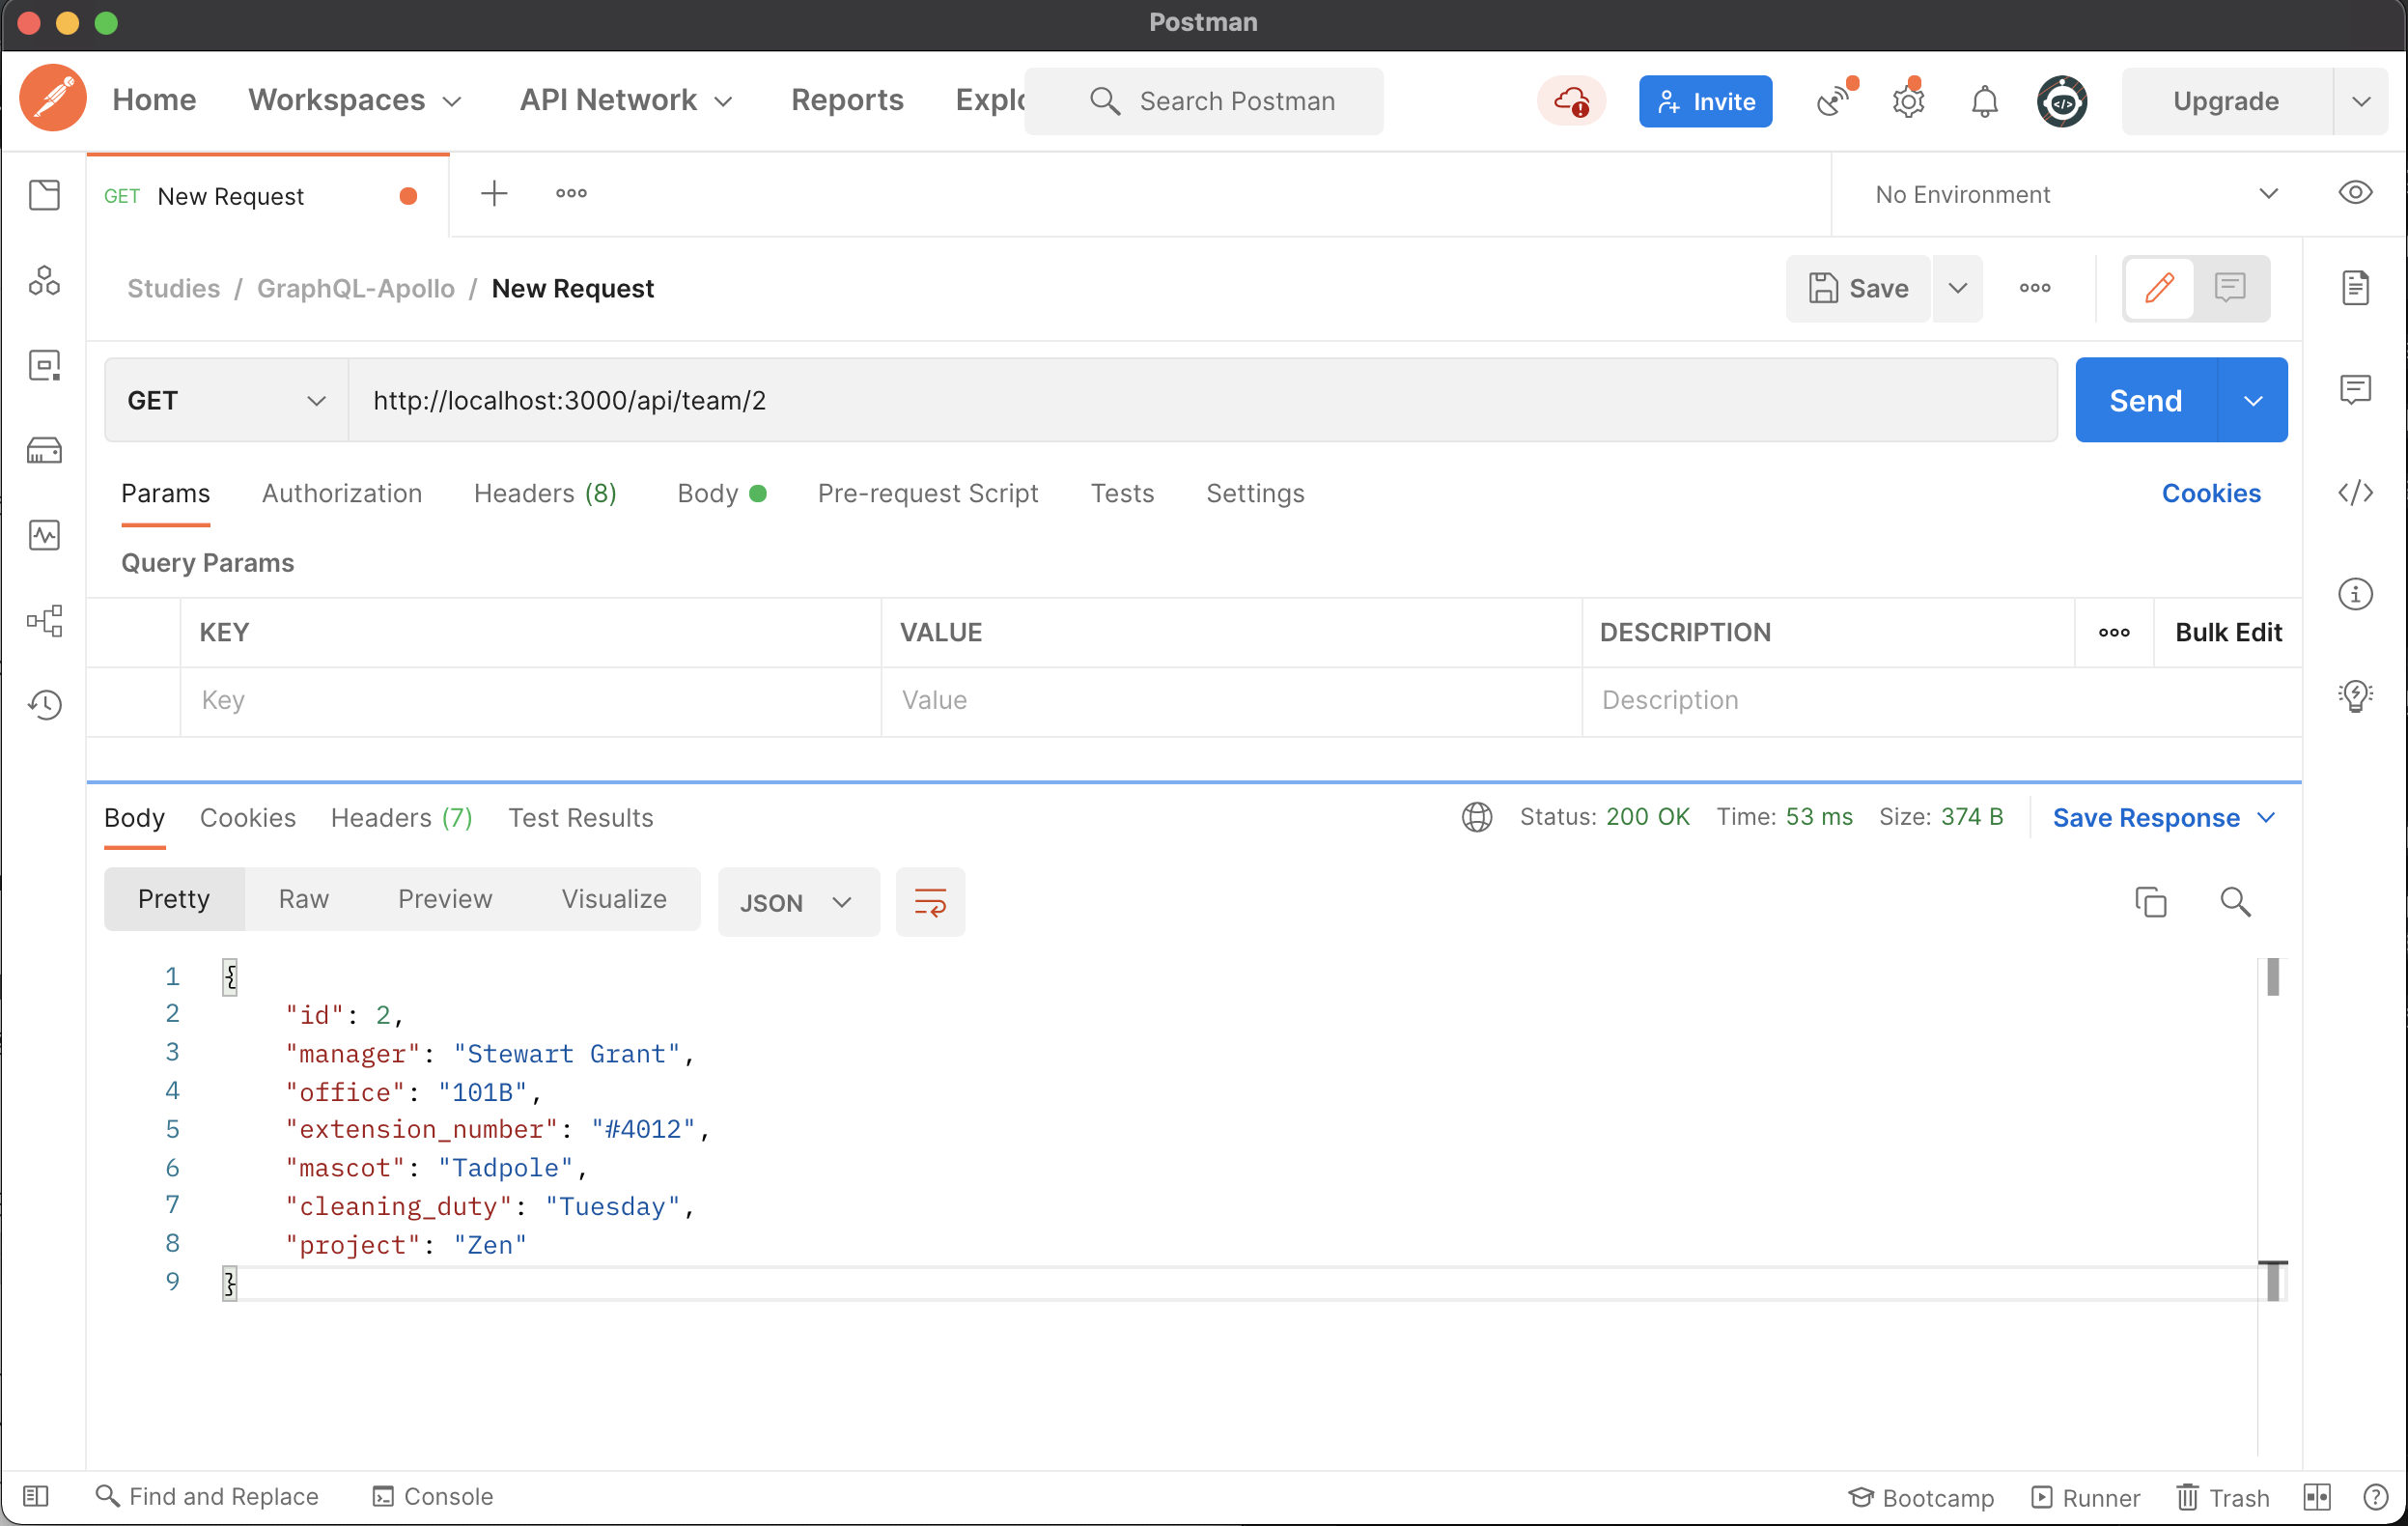Viewport: 2408px width, 1526px height.
Task: Open the GET method dropdown
Action: [x=226, y=400]
